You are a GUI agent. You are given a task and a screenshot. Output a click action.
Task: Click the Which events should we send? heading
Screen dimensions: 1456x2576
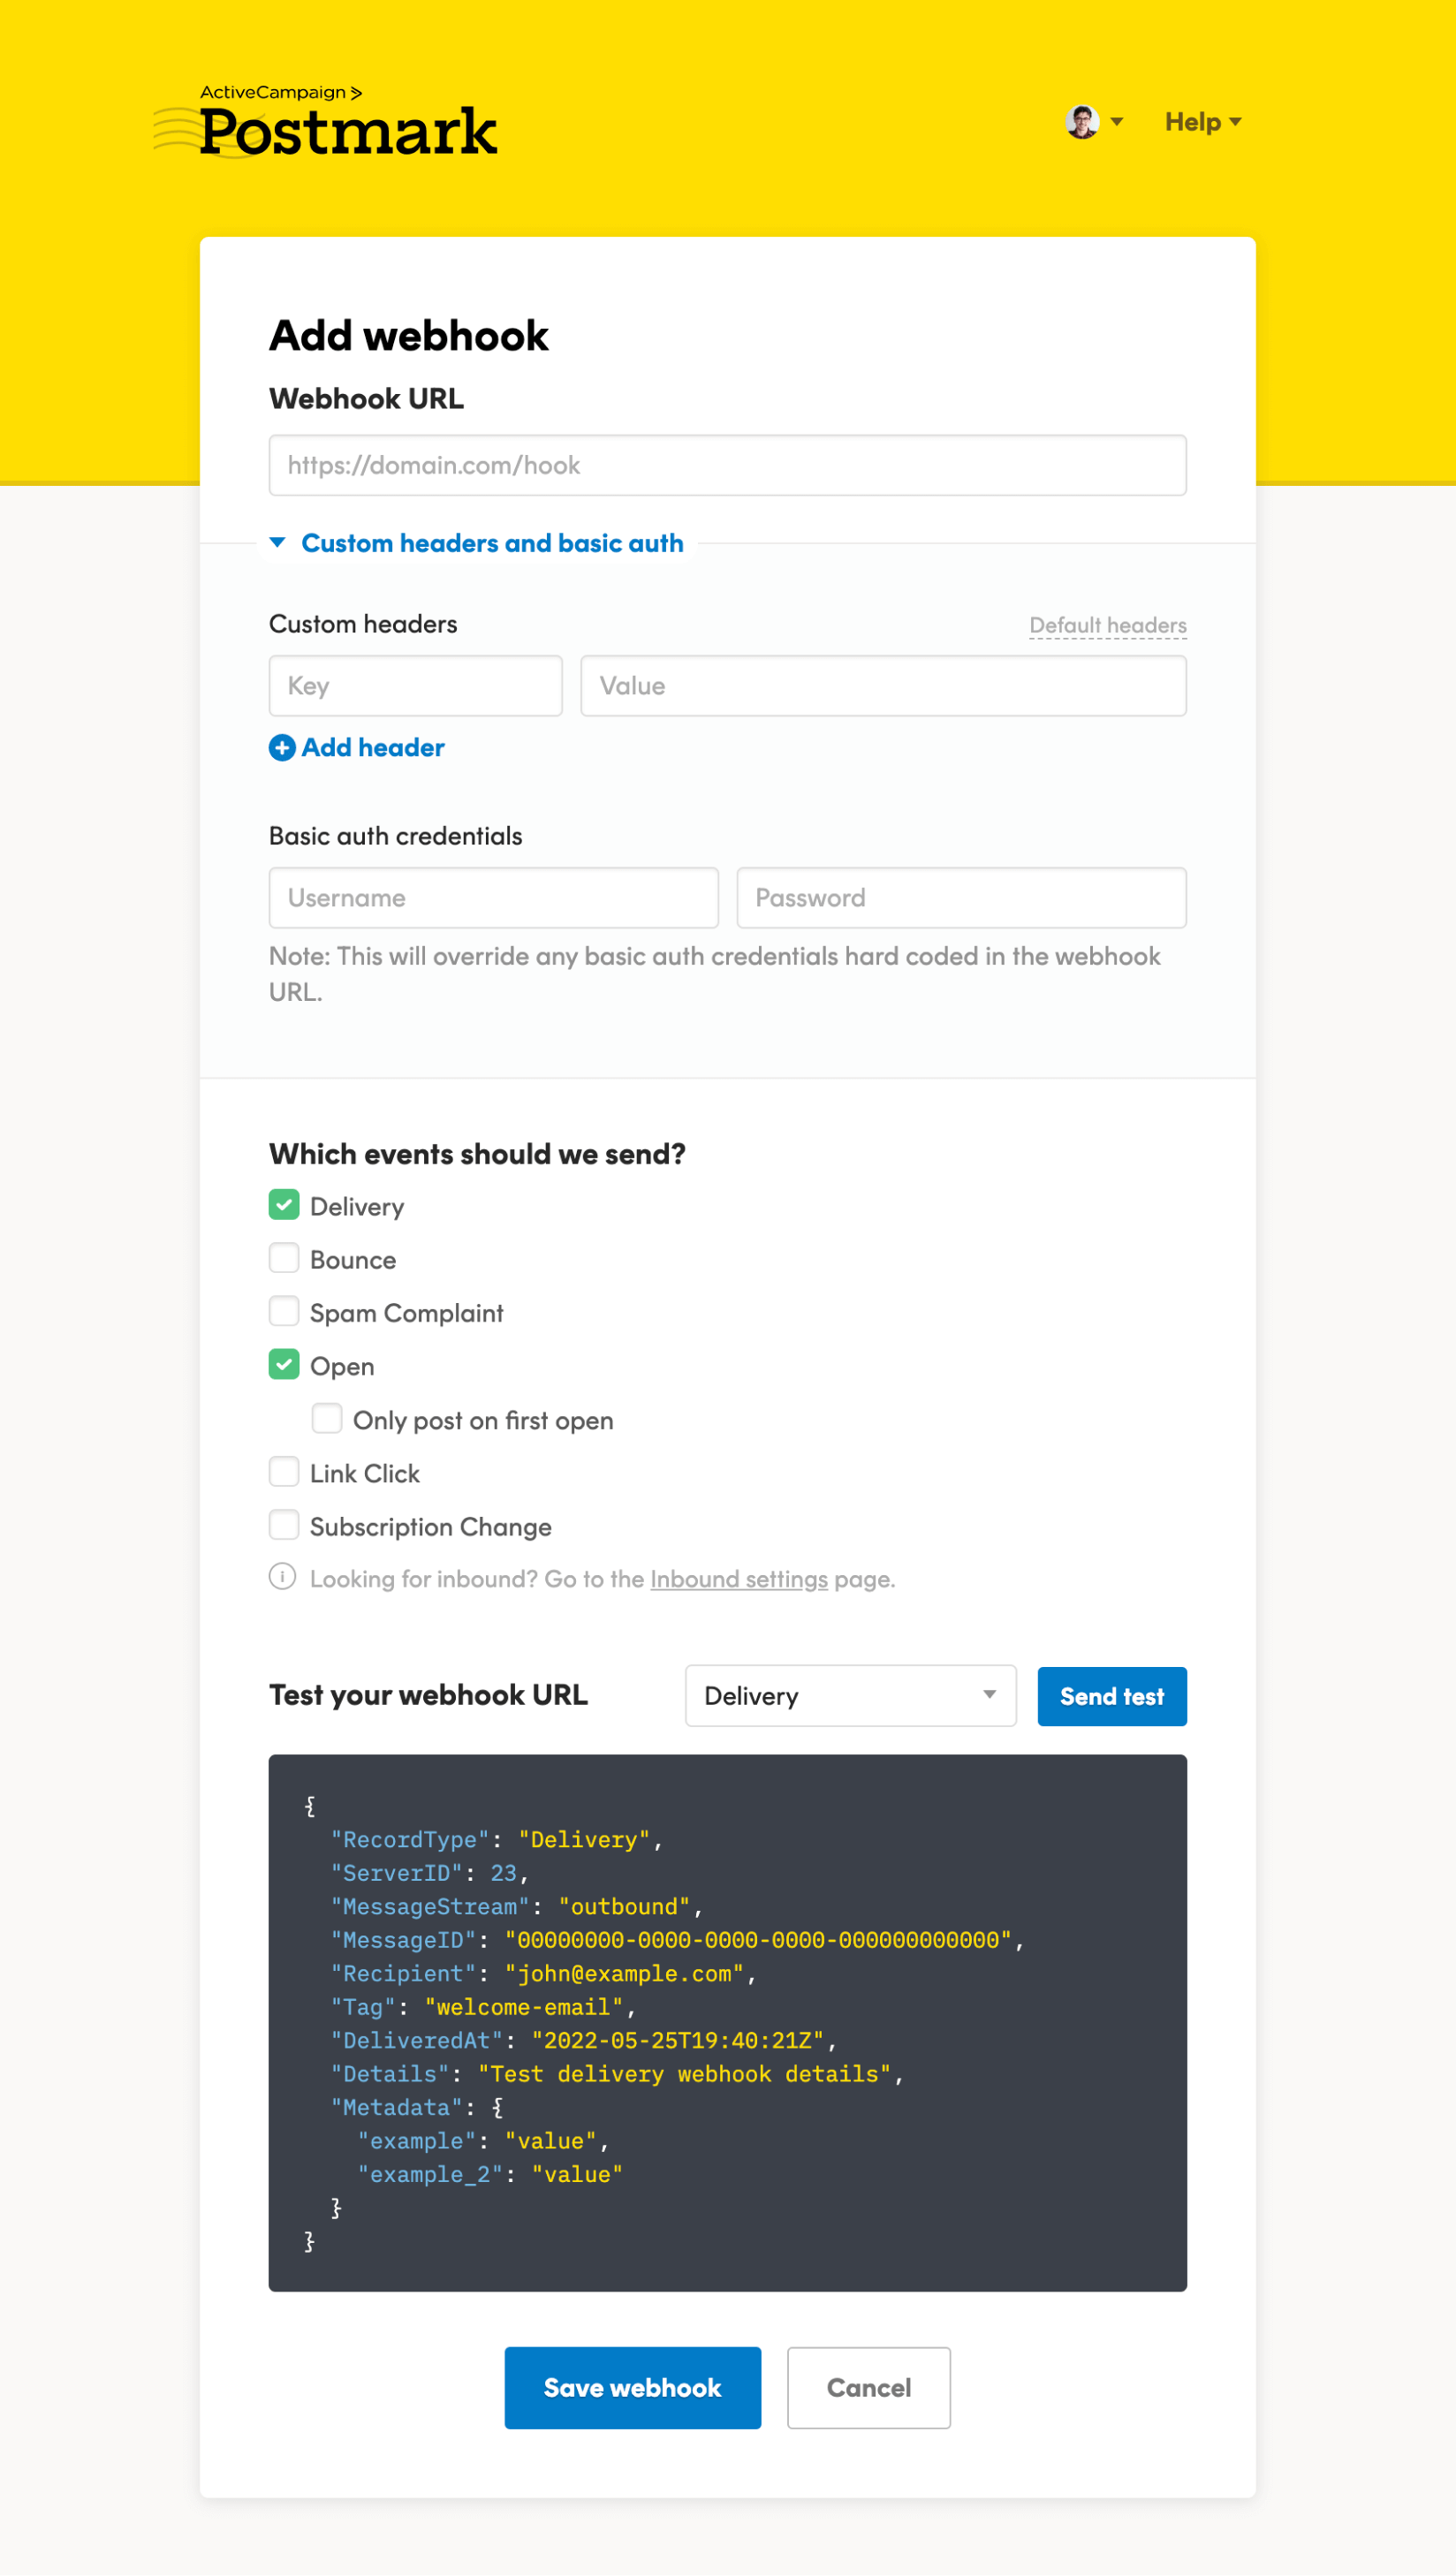[477, 1154]
